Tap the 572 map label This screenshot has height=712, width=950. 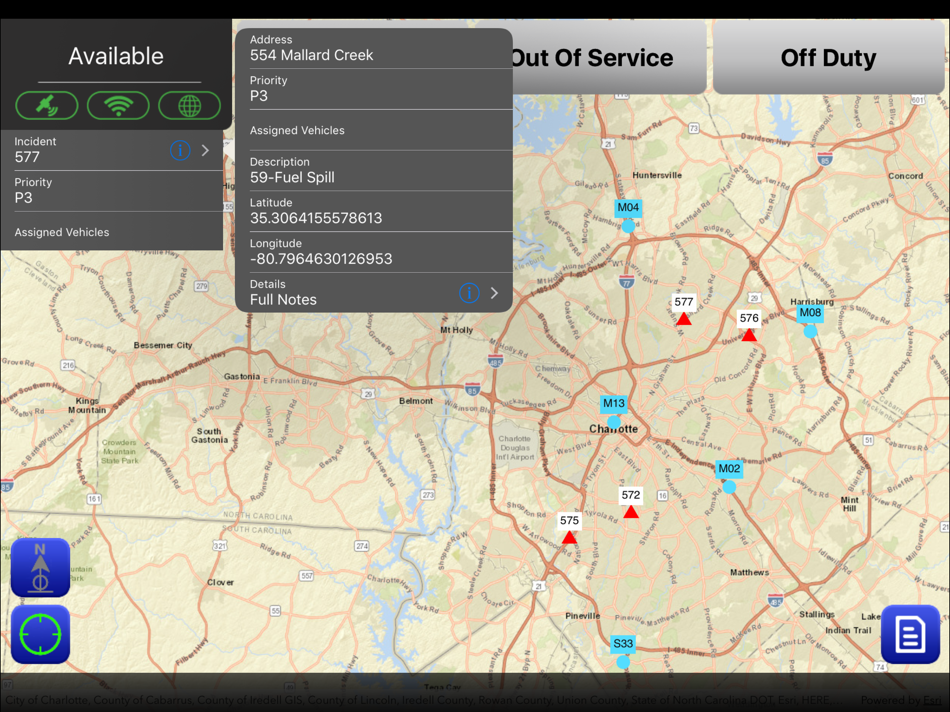pyautogui.click(x=631, y=495)
